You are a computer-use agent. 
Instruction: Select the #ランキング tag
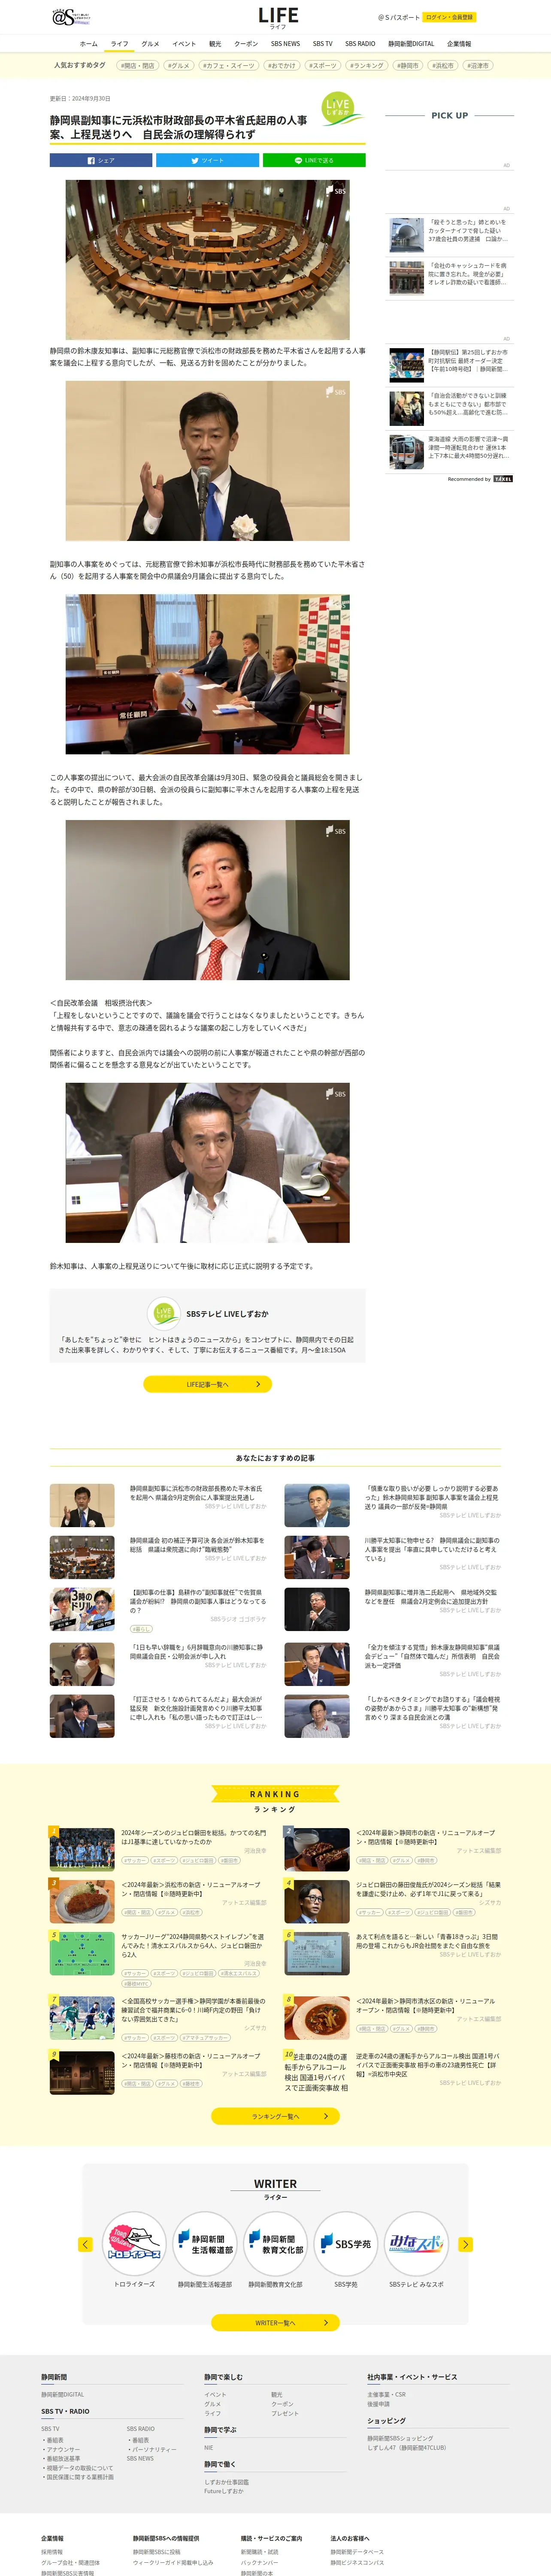[x=366, y=65]
